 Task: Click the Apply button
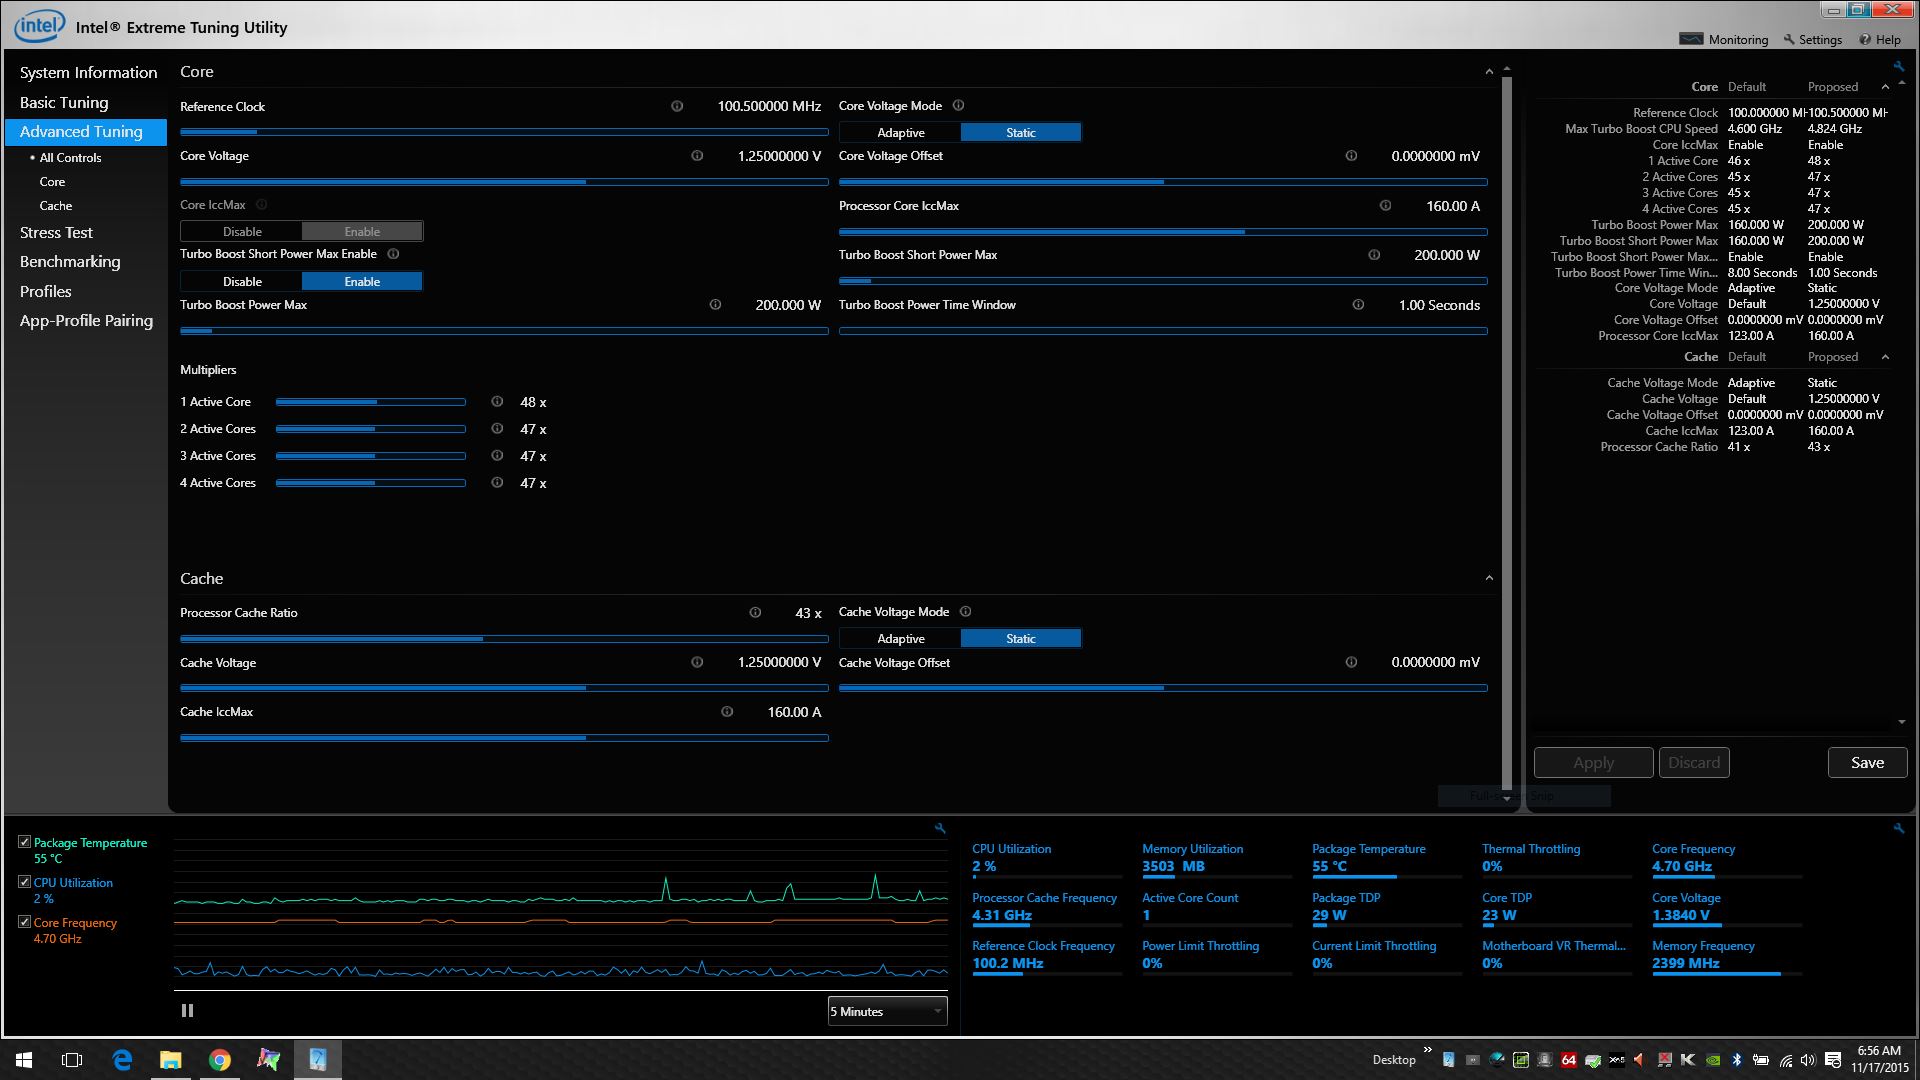click(1593, 762)
